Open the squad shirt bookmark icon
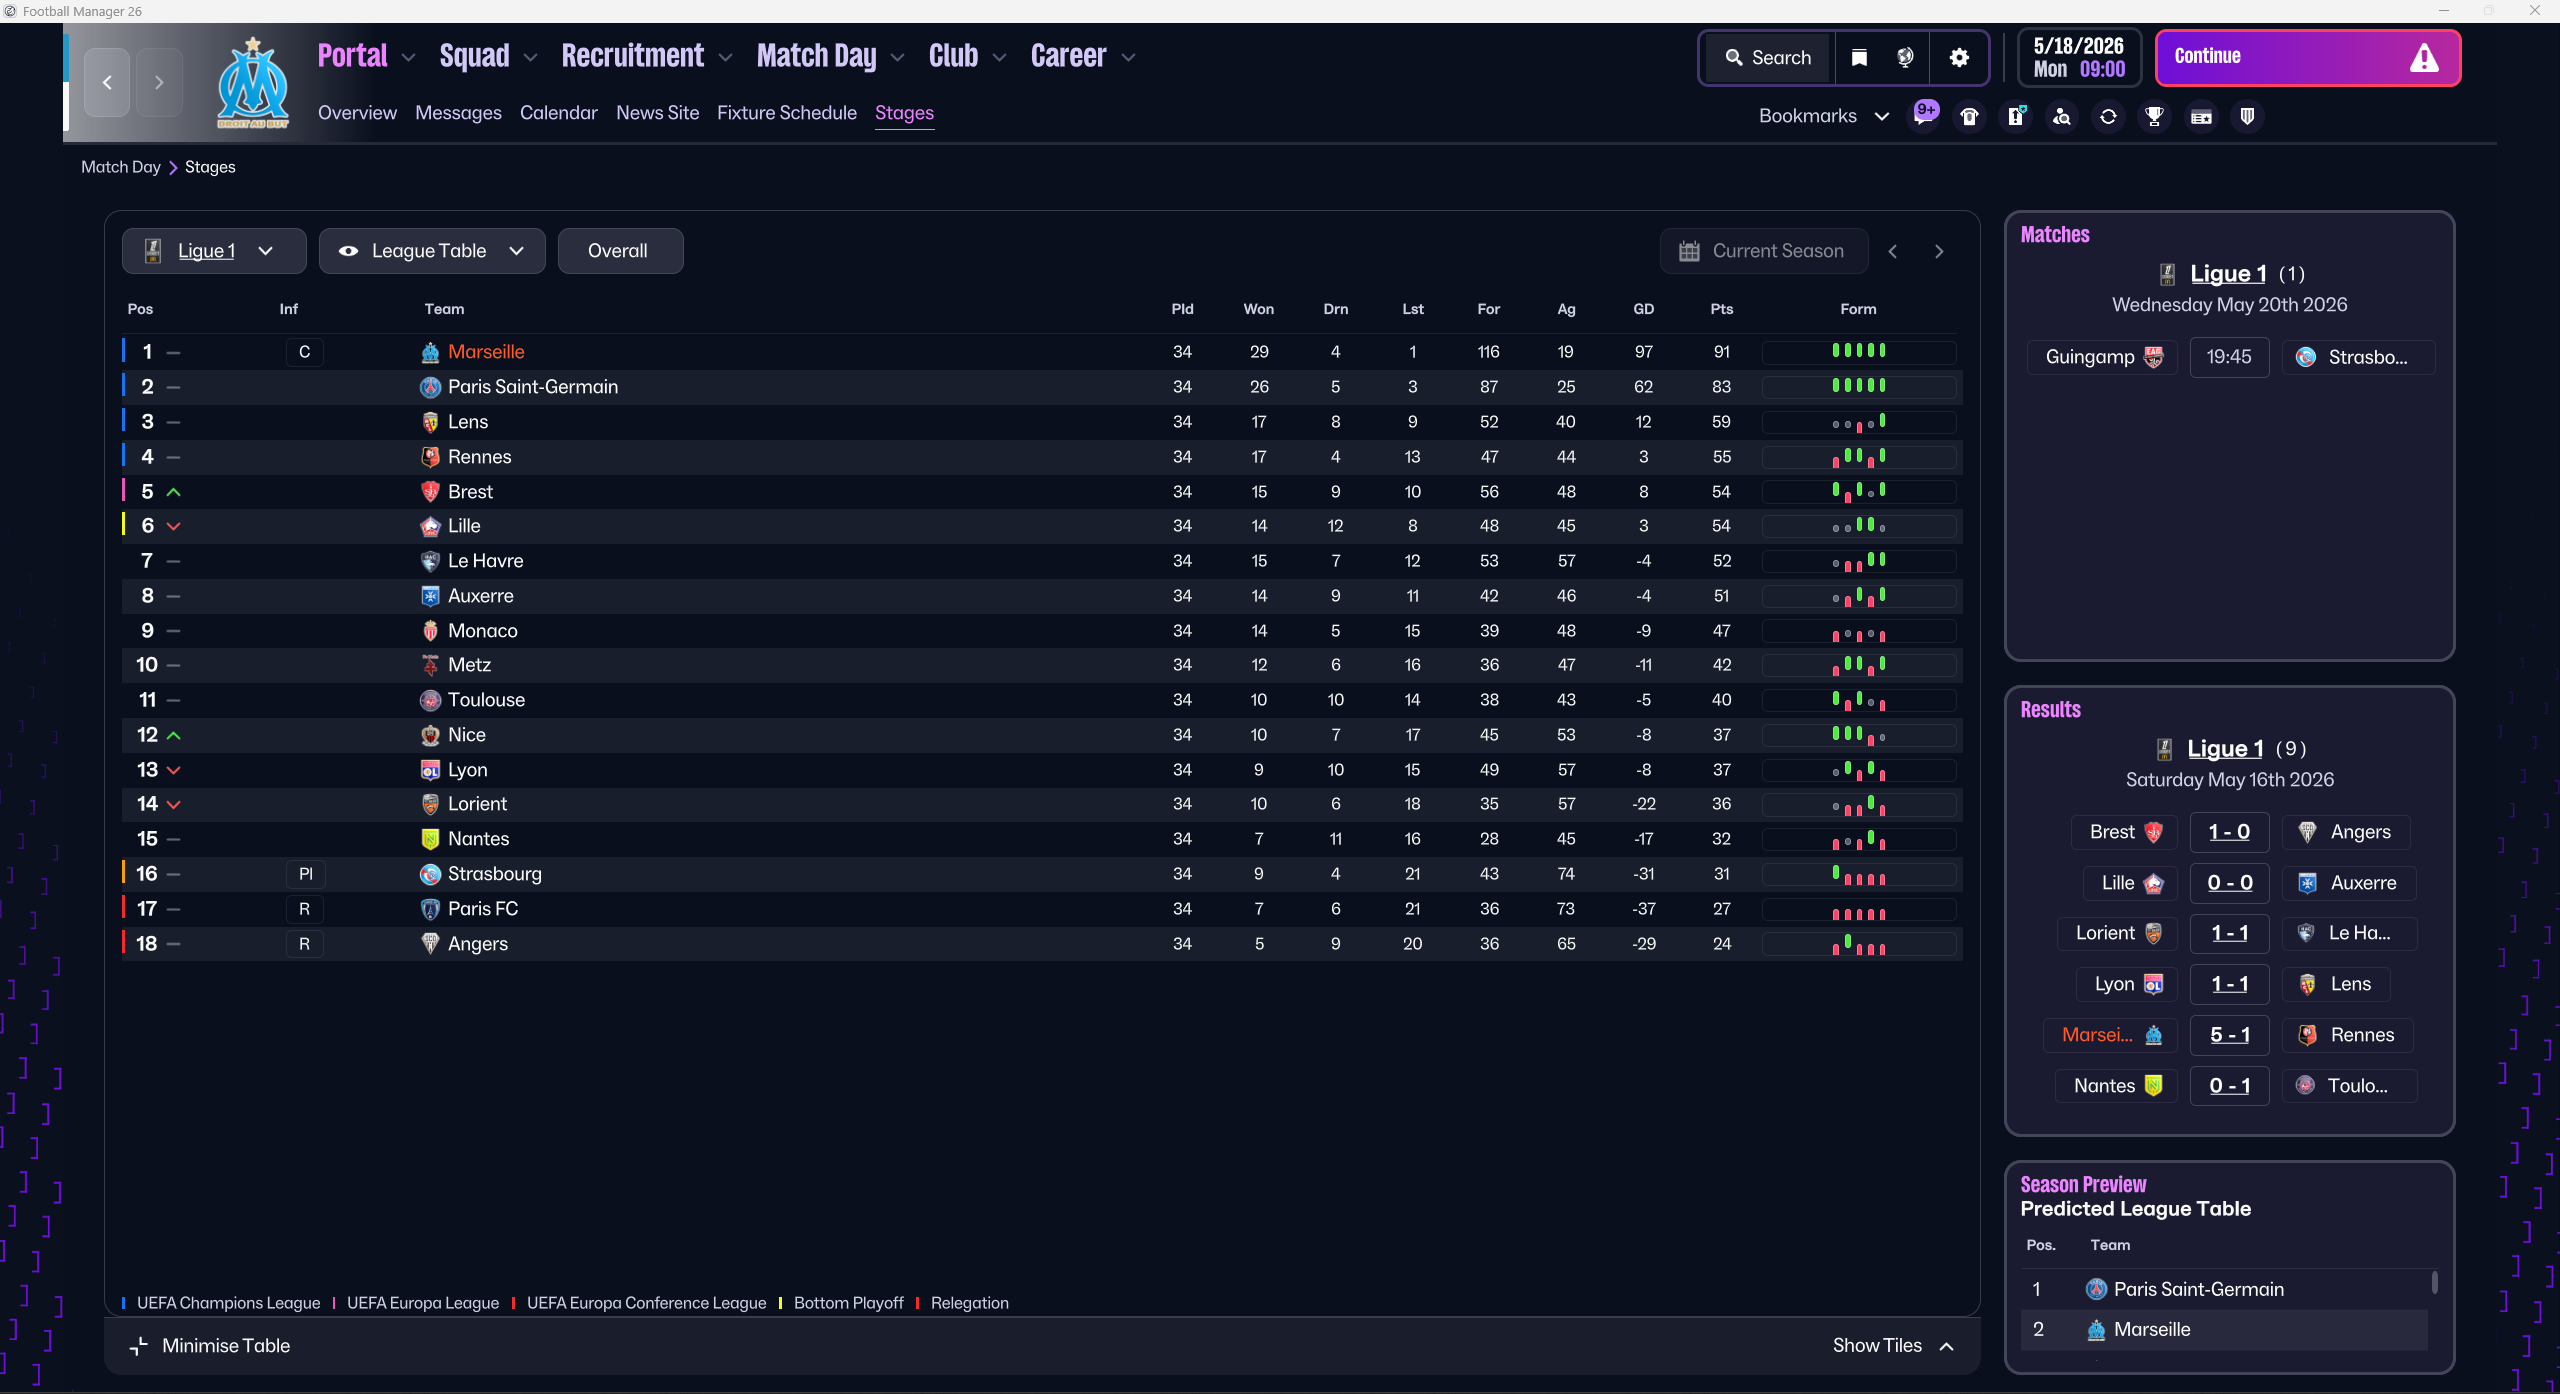Screen dimensions: 2560x1394 click(x=1969, y=117)
